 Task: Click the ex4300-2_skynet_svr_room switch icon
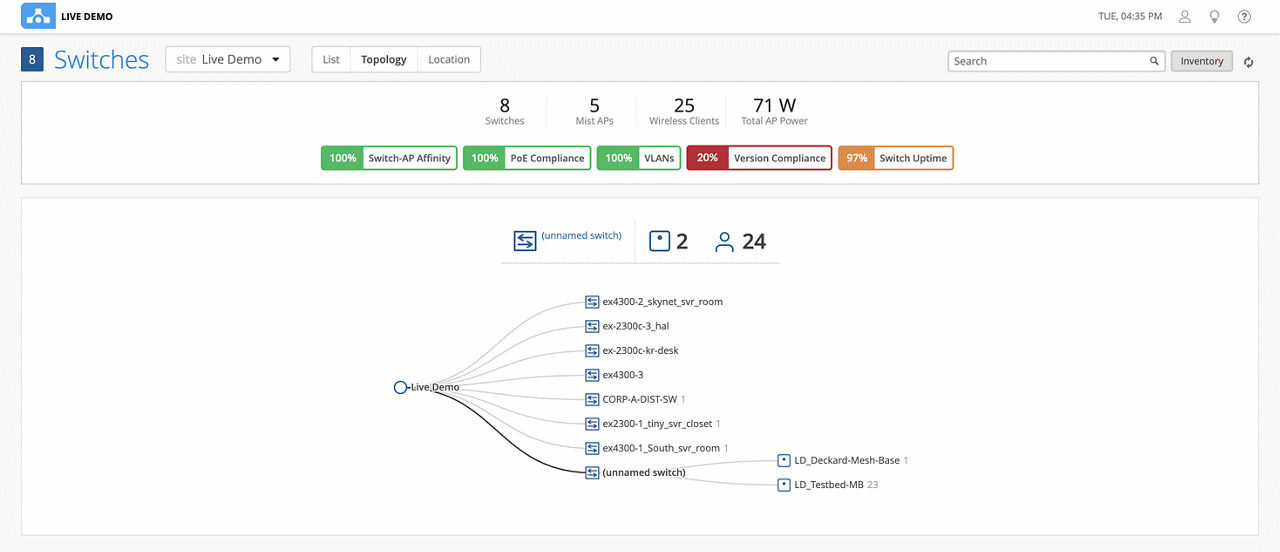point(592,301)
